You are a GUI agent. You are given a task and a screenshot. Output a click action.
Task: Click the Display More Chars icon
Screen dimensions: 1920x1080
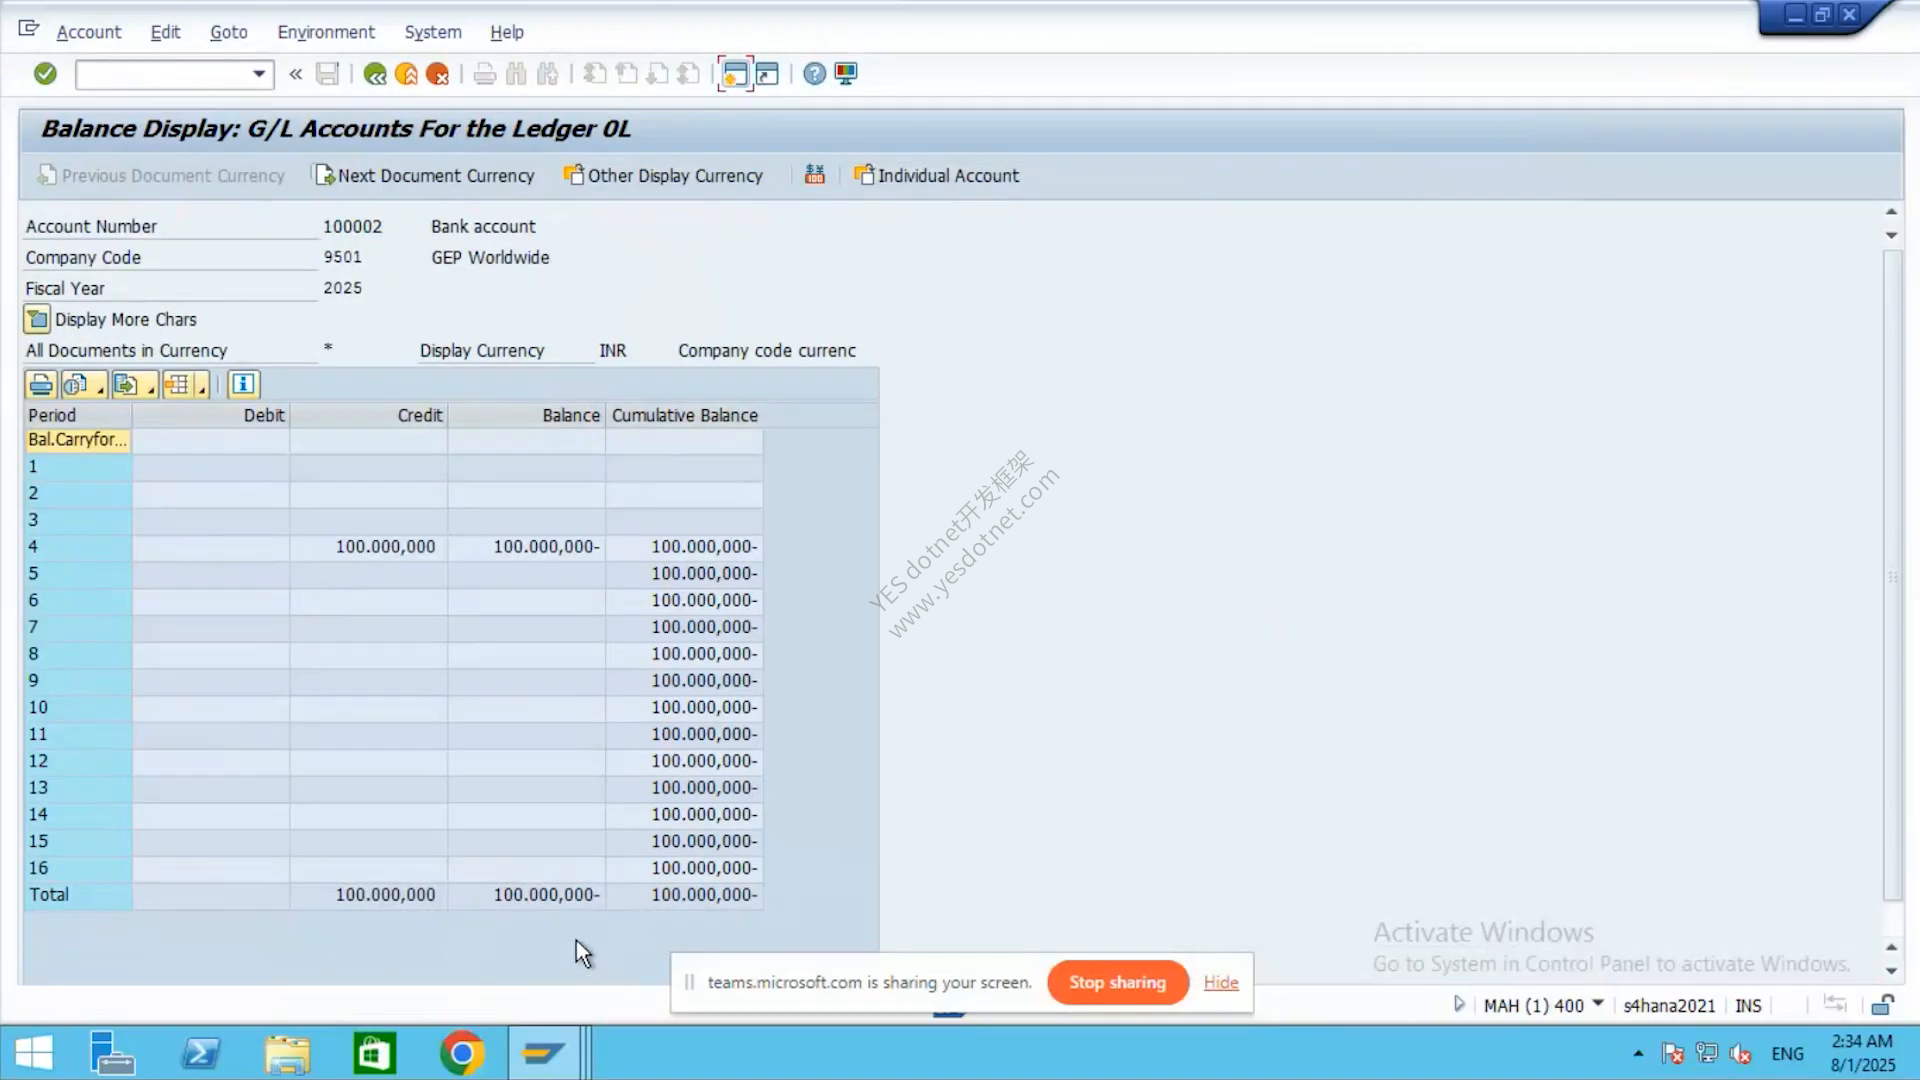[37, 320]
